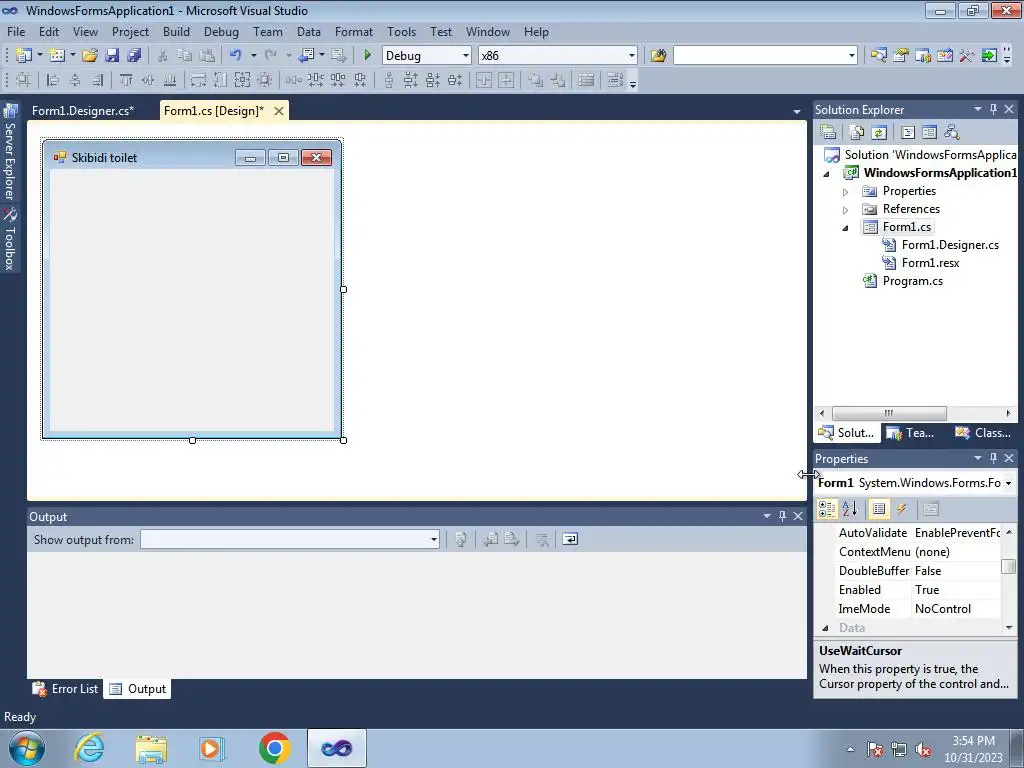Collapse the Data category in Properties
Viewport: 1024px width, 768px height.
825,628
